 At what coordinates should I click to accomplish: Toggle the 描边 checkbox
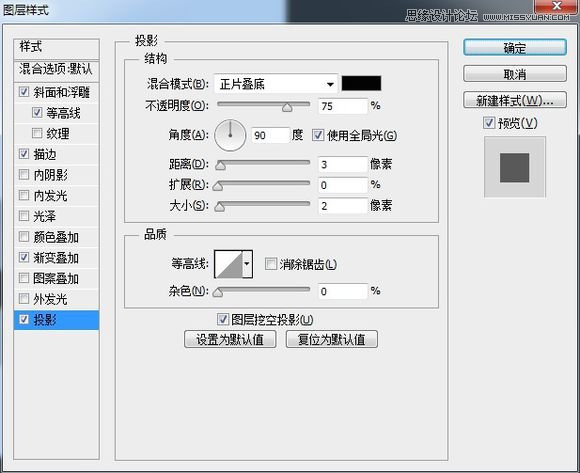24,154
